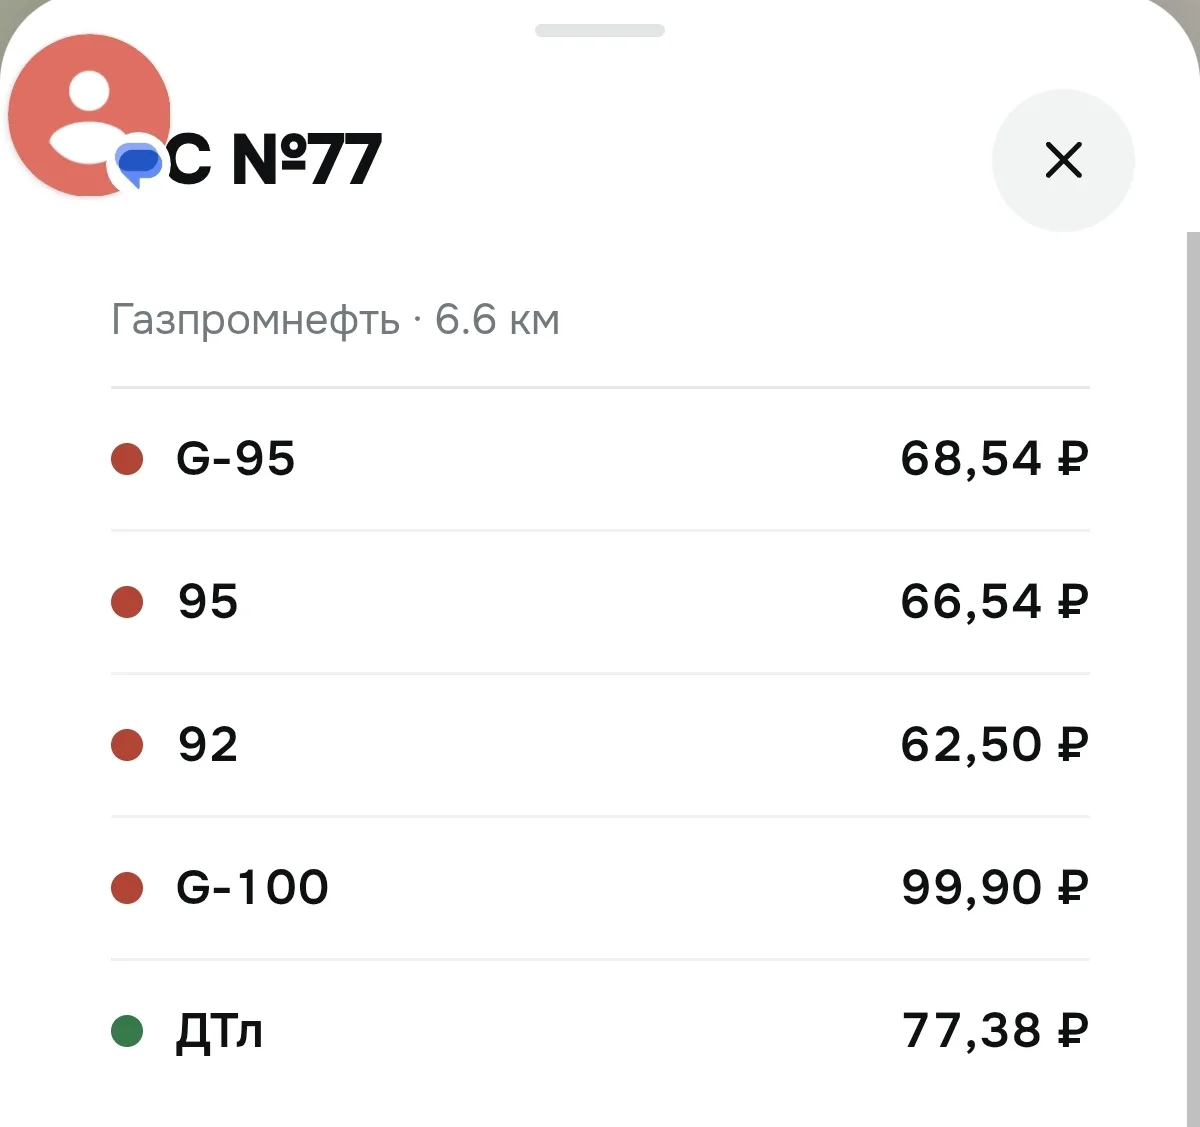
Task: Select the red dot beside G-95
Action: tap(127, 460)
